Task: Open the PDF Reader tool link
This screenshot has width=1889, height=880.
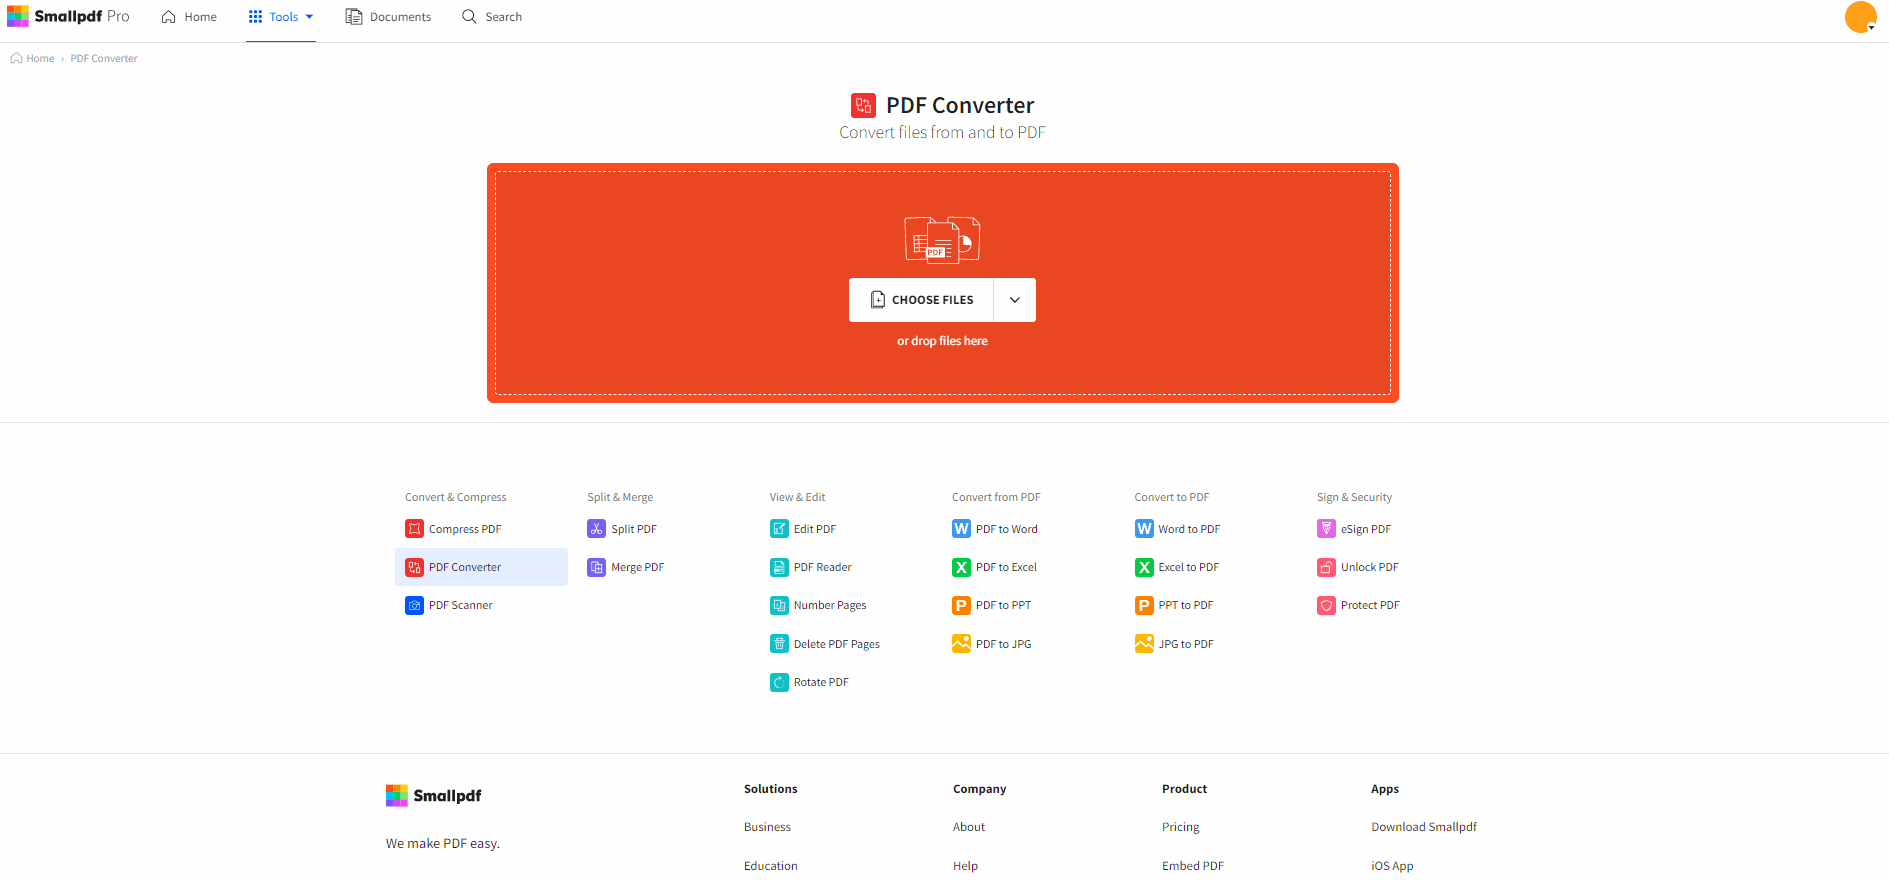Action: 823,567
